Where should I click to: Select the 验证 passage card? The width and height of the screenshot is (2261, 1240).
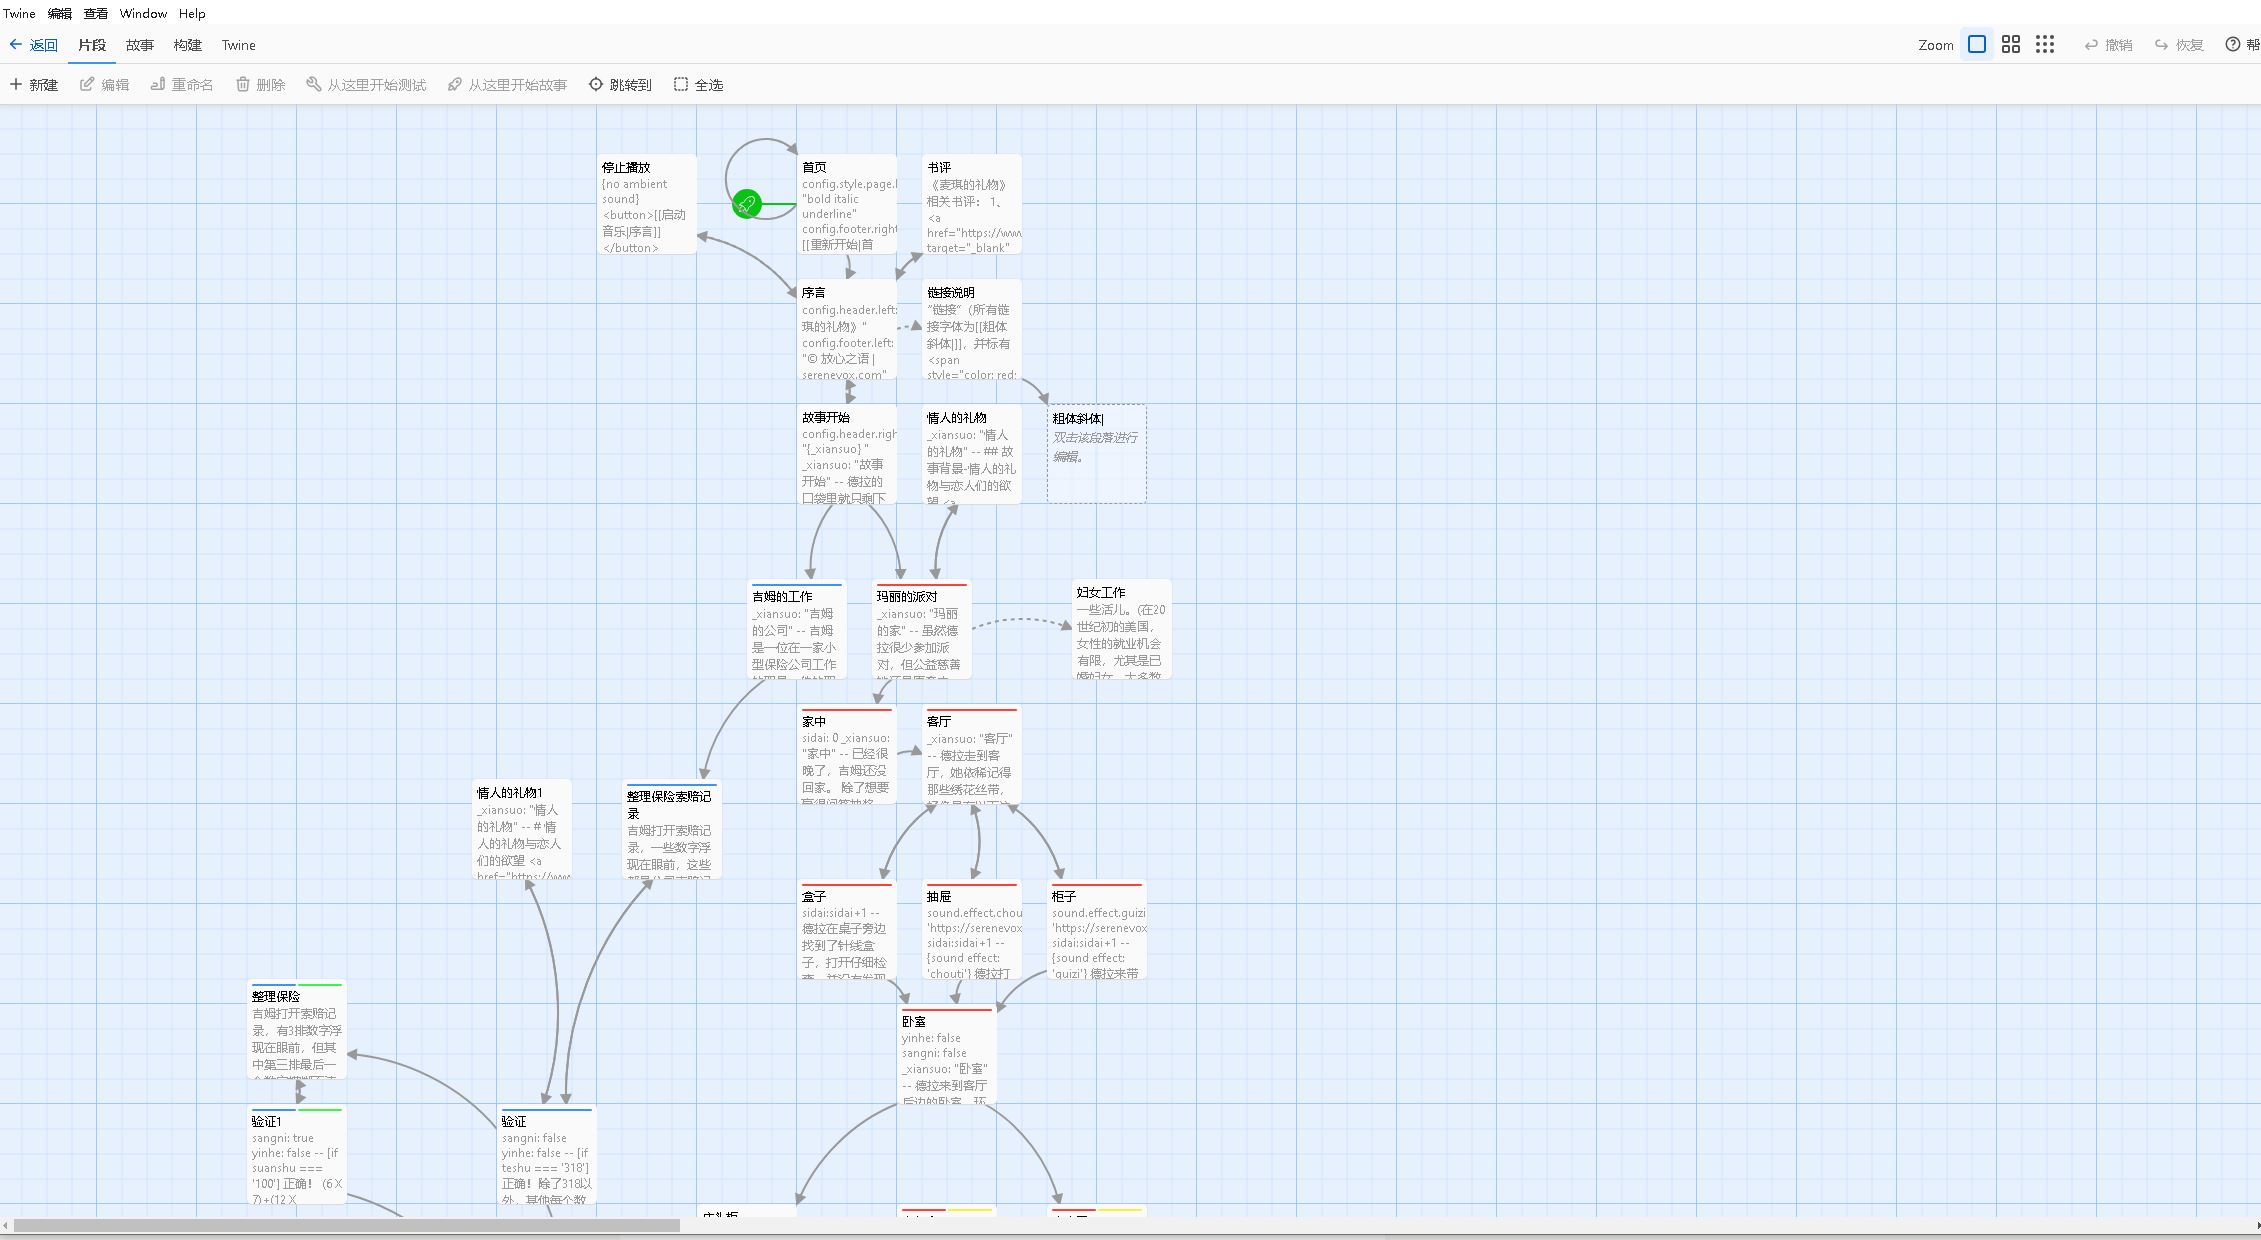pos(547,1154)
